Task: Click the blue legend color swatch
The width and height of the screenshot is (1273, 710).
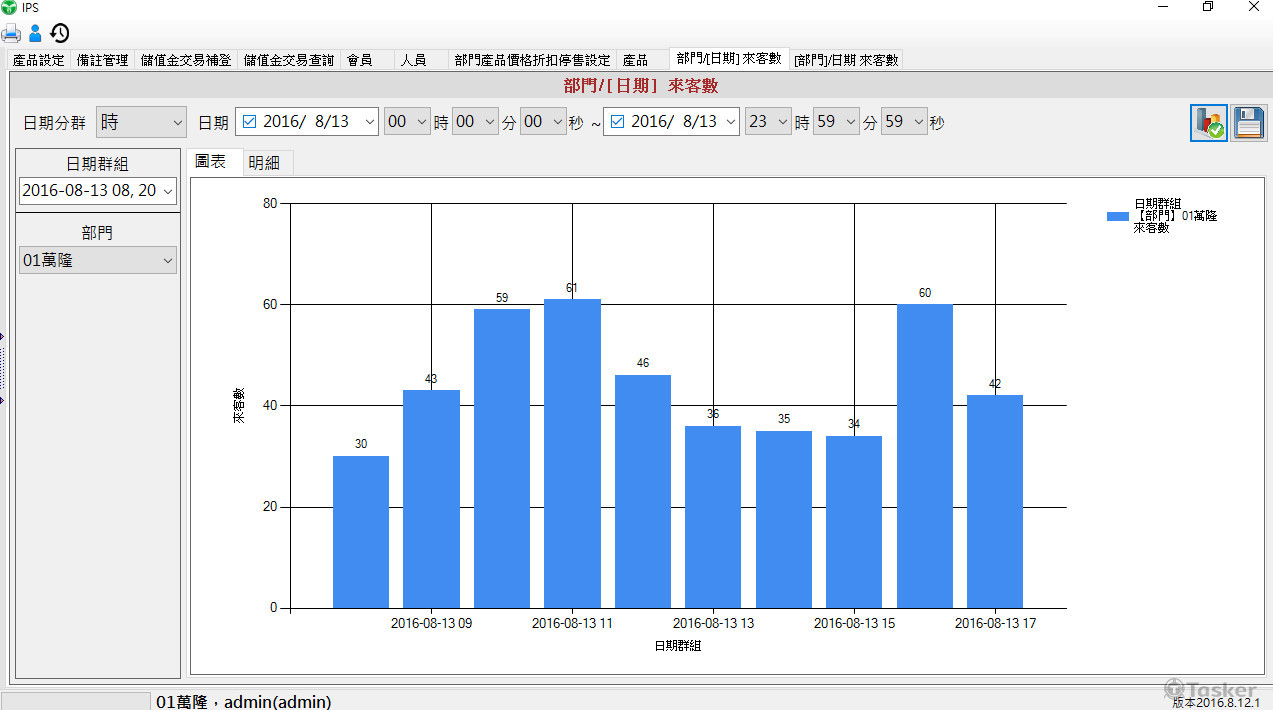Action: point(1117,216)
